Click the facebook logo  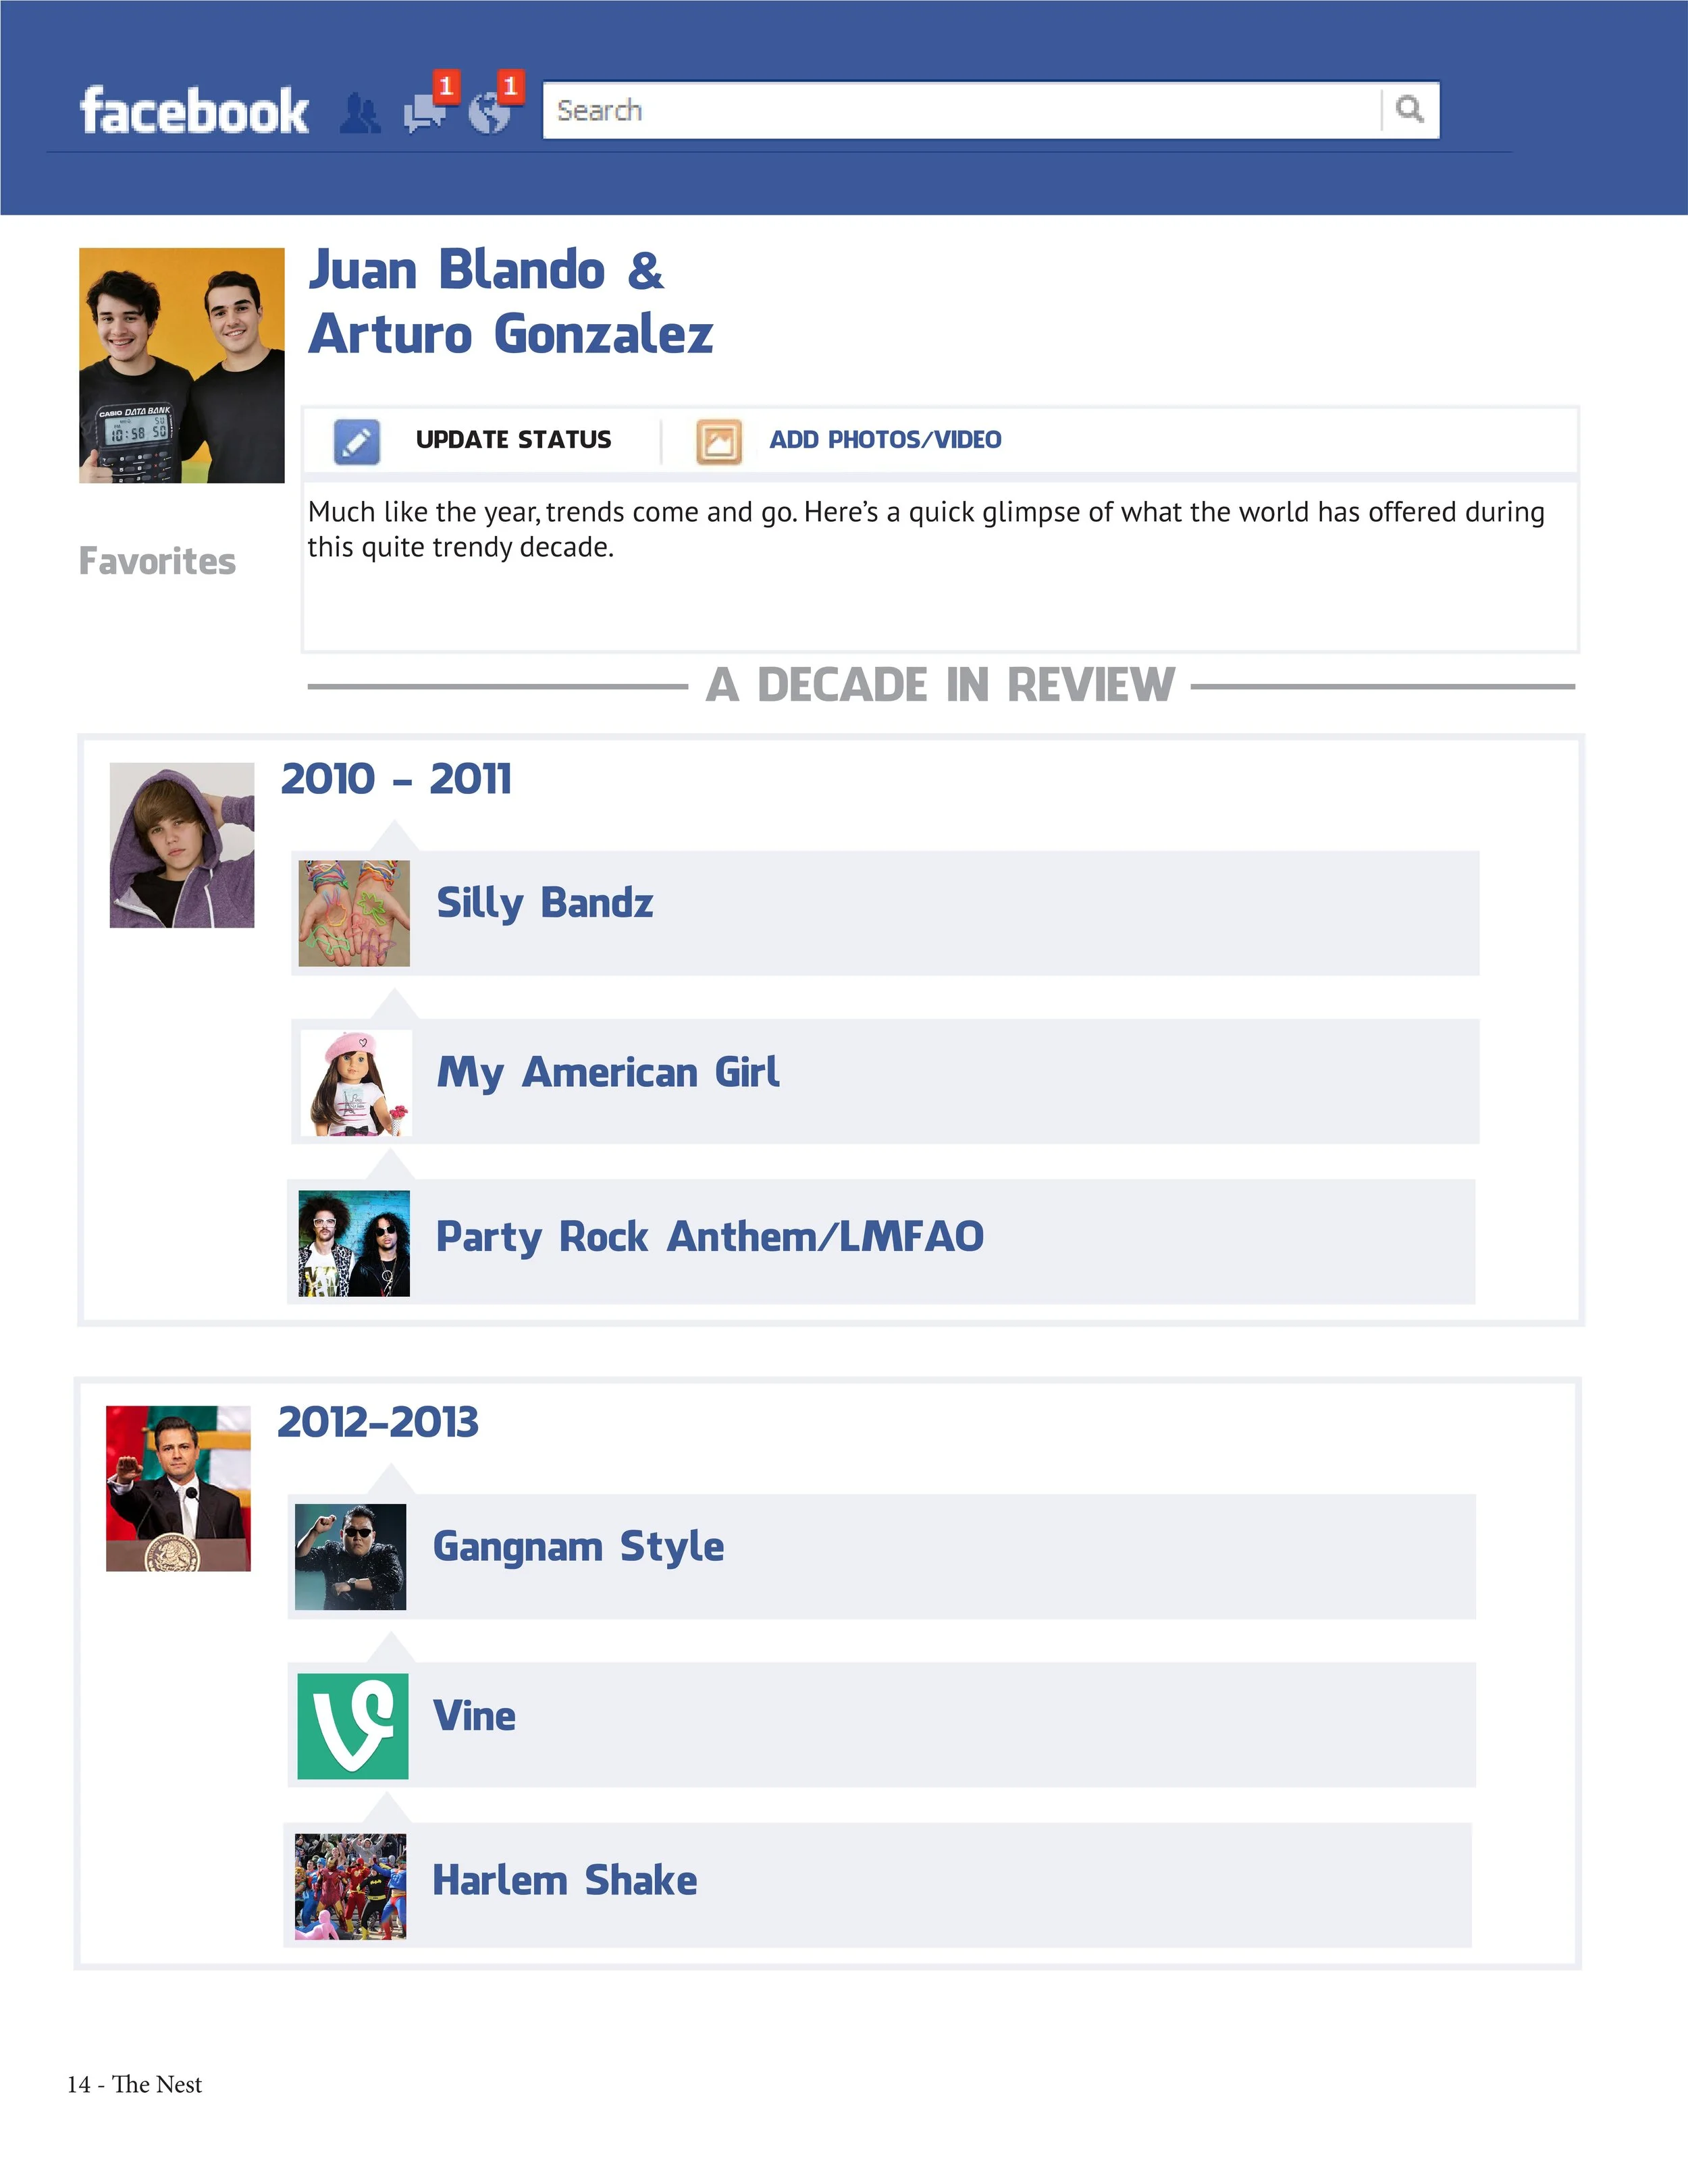pos(194,111)
